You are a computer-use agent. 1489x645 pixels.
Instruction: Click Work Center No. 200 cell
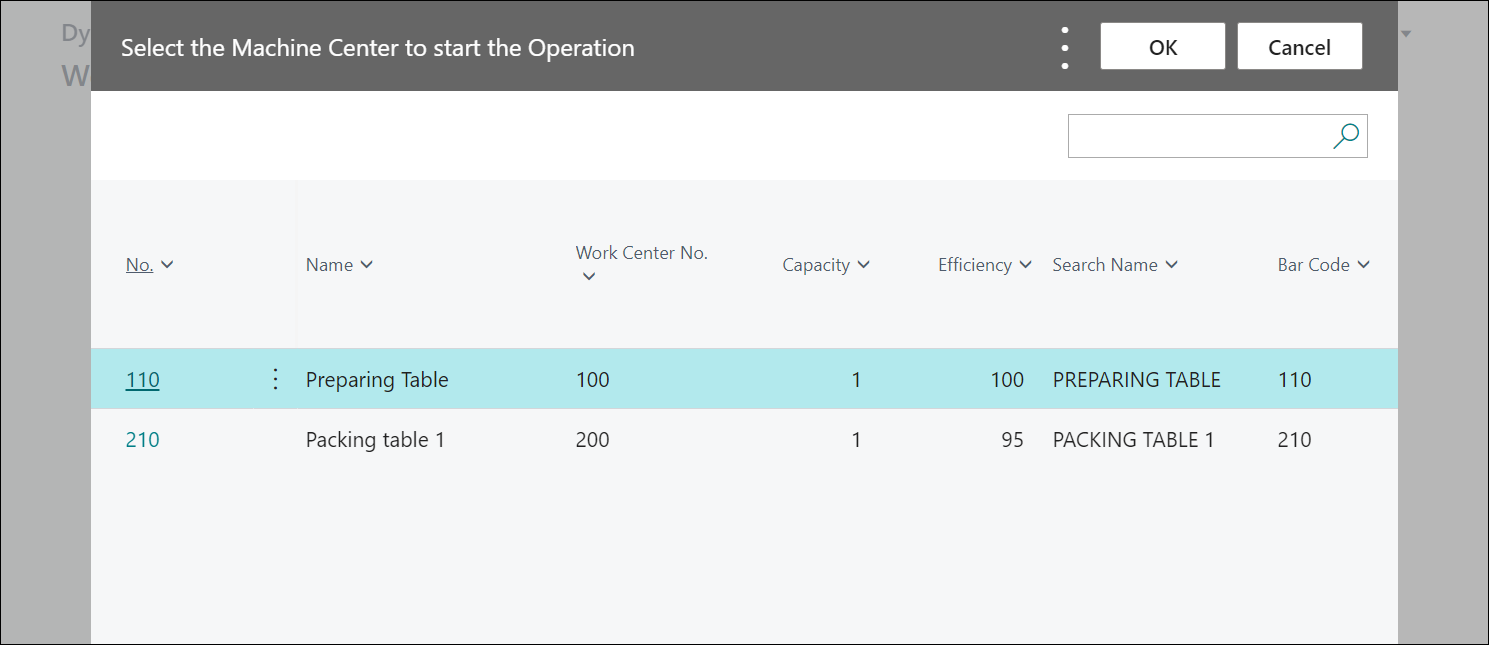[592, 440]
